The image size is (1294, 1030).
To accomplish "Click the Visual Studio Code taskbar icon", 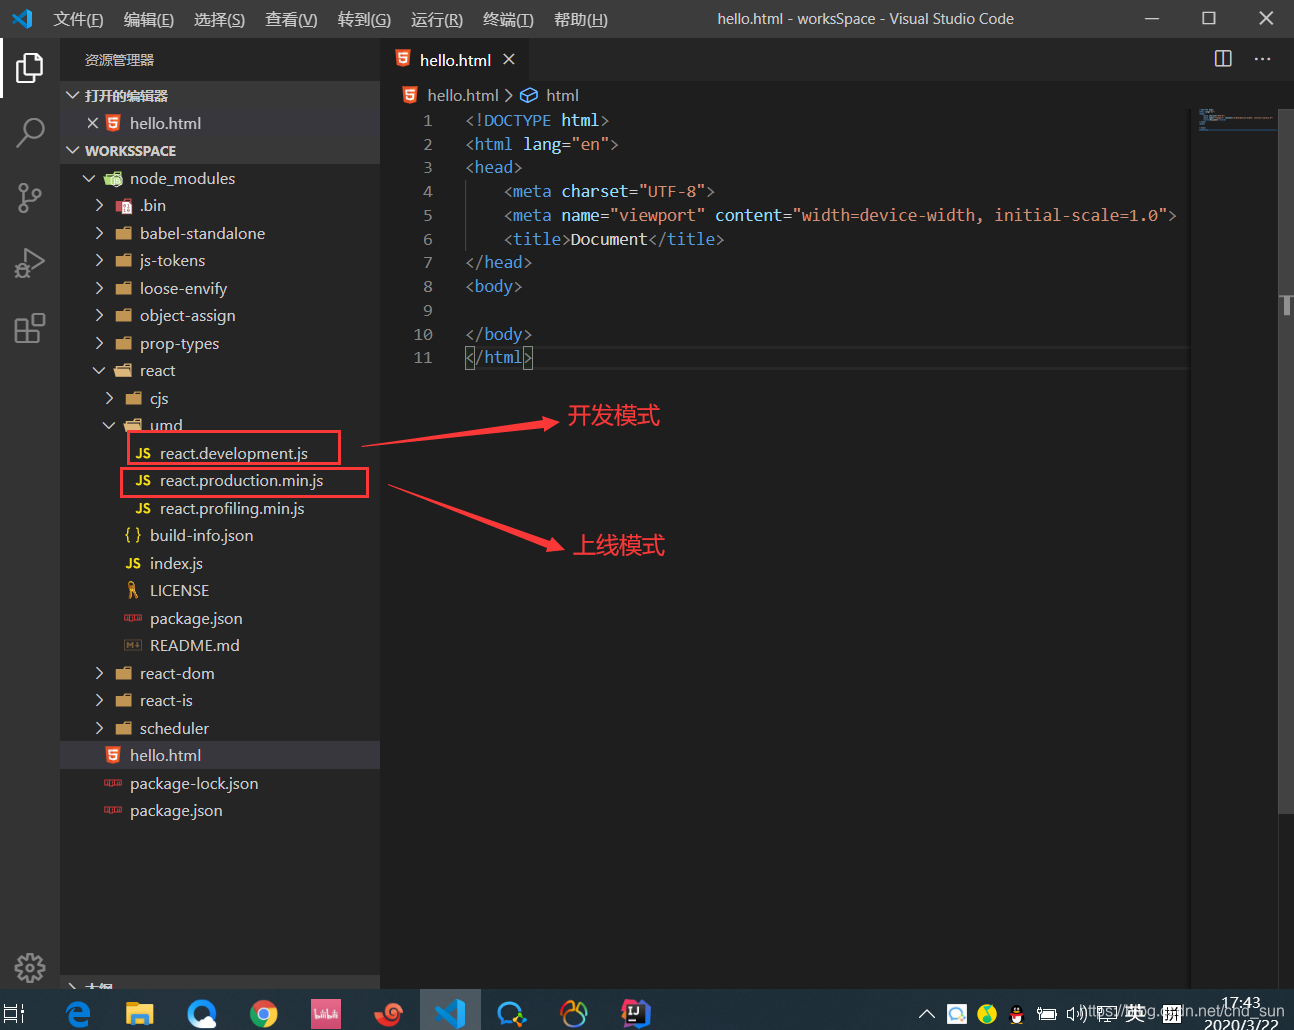I will coord(450,1012).
